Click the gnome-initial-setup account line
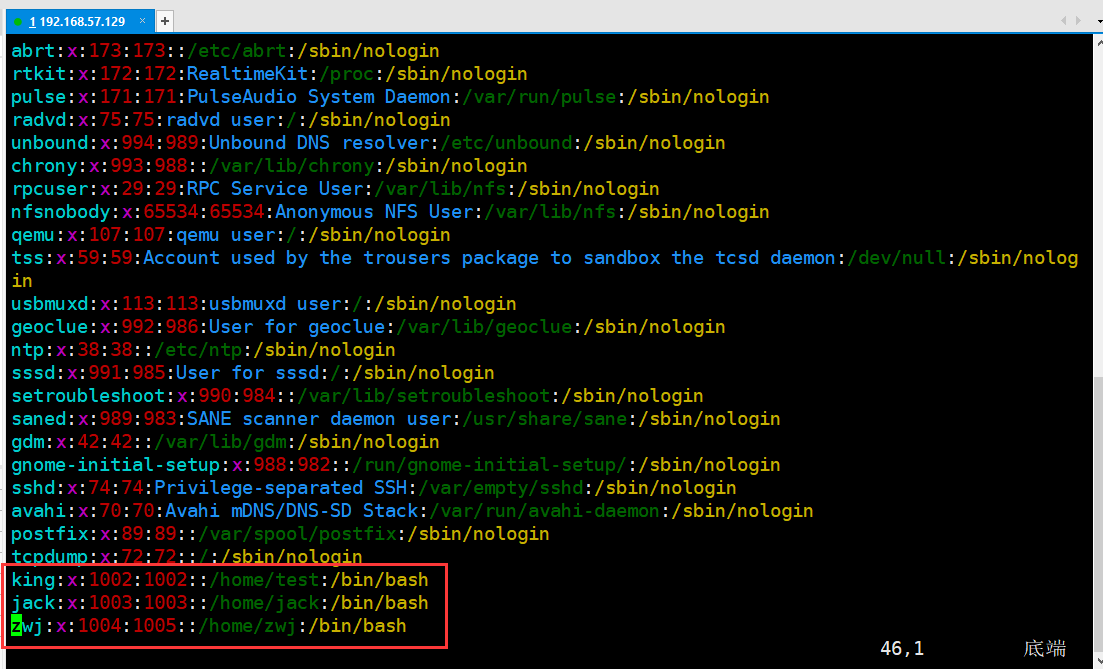1103x669 pixels. [396, 465]
